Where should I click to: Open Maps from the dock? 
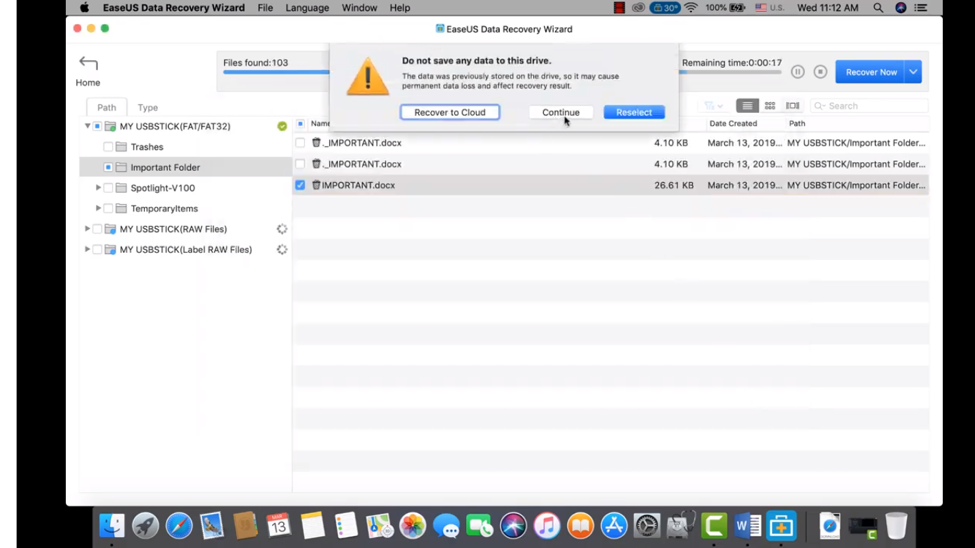coord(379,526)
